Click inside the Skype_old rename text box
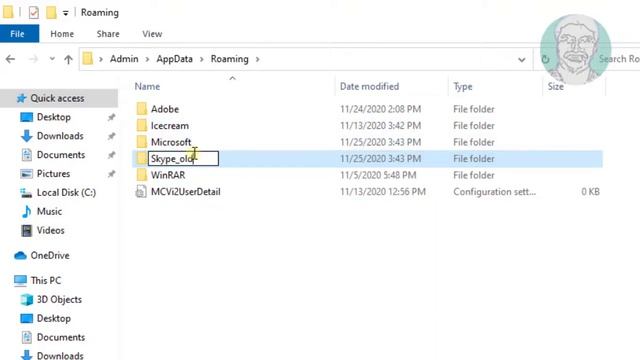The width and height of the screenshot is (640, 360). [x=183, y=158]
